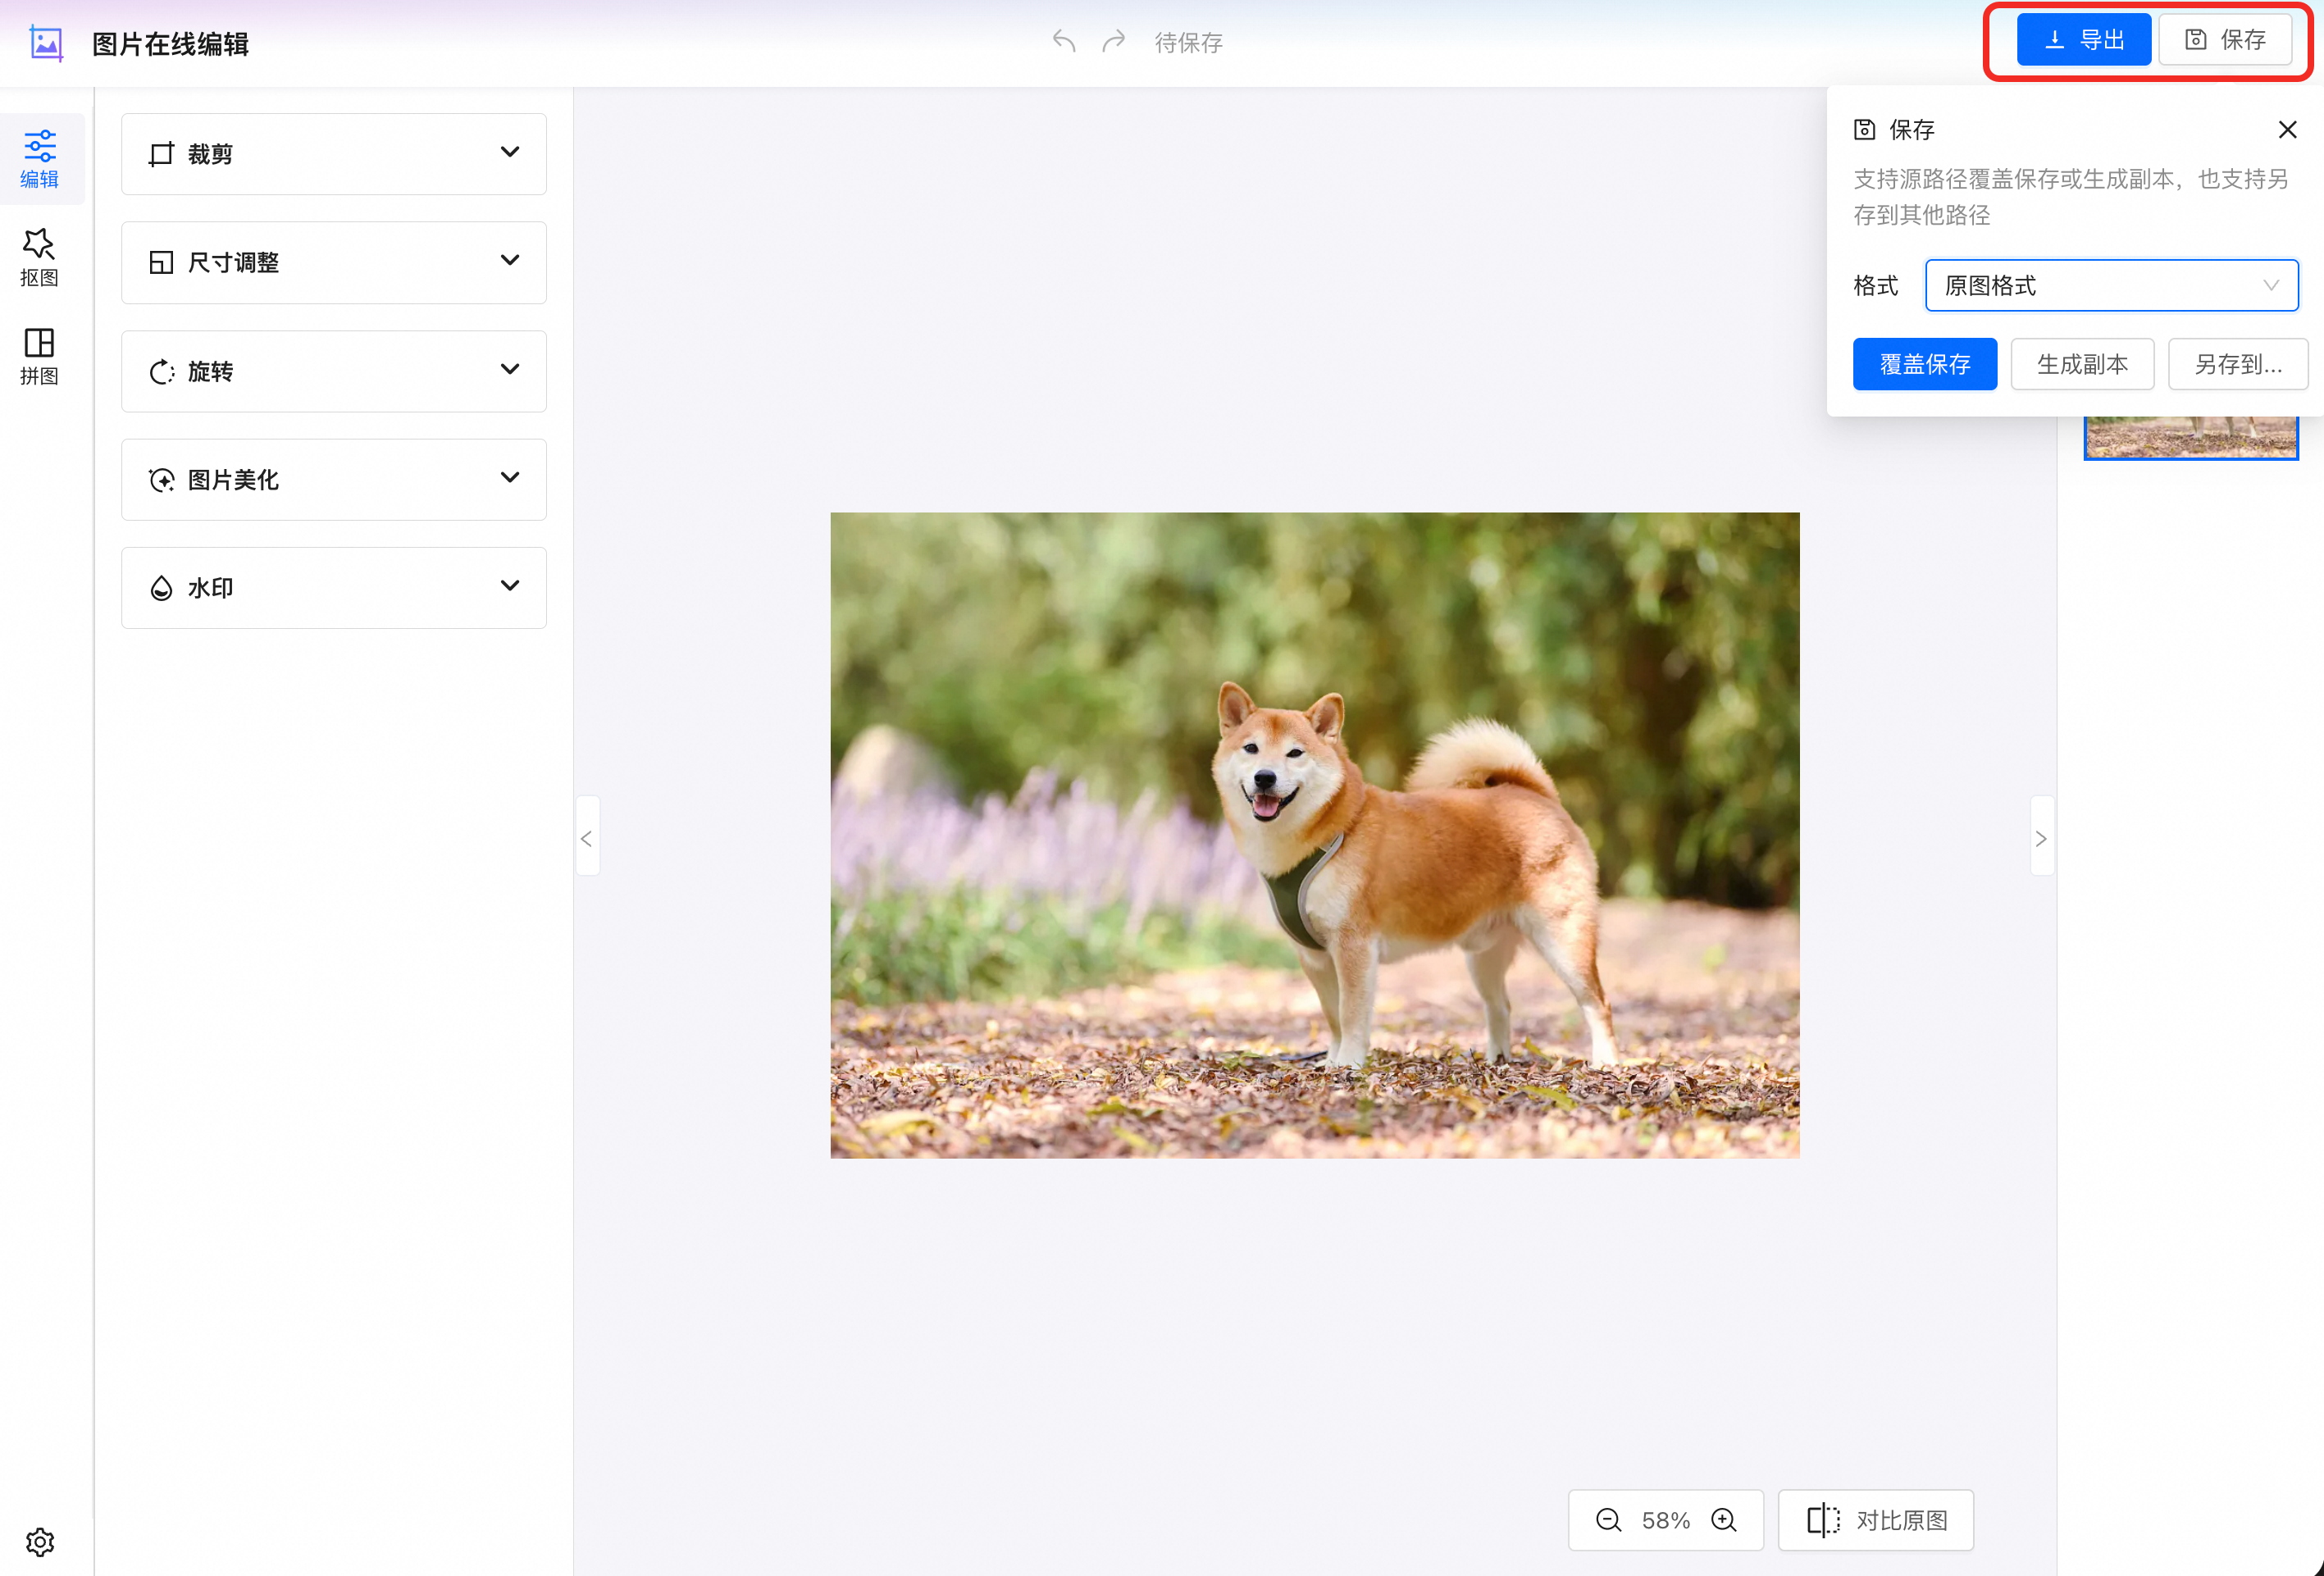Click the 导出 export button
The height and width of the screenshot is (1576, 2324).
pos(2083,39)
